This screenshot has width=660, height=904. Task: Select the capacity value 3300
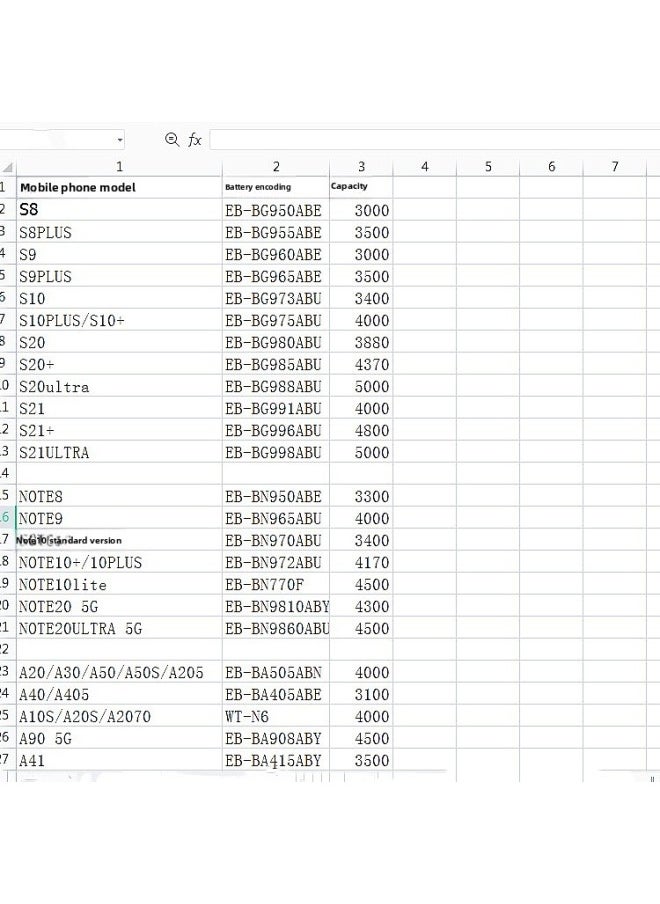point(361,496)
